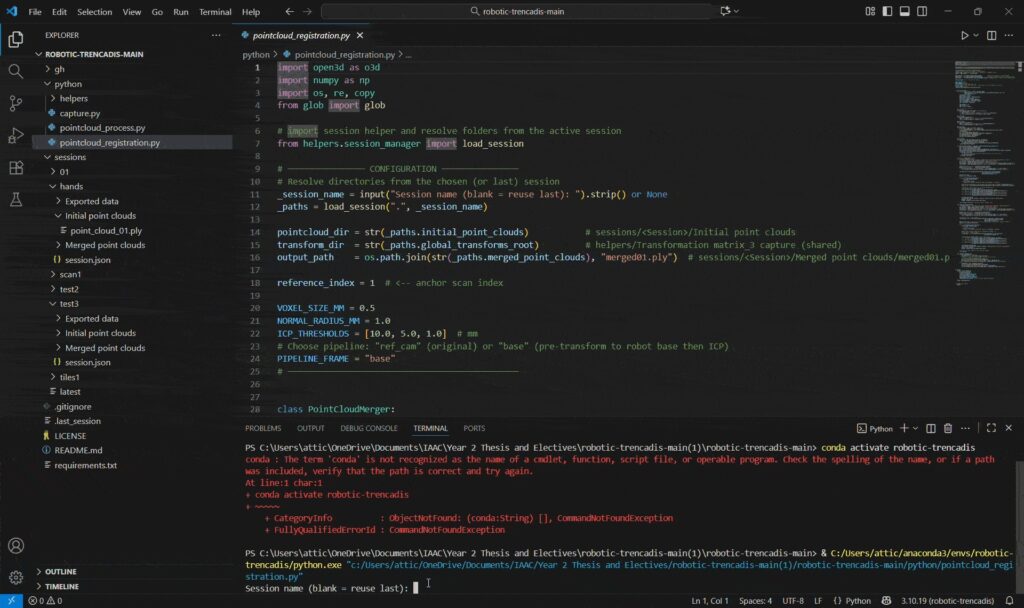Open the Run and Debug view
Screen dimensions: 1024x608
coord(16,136)
